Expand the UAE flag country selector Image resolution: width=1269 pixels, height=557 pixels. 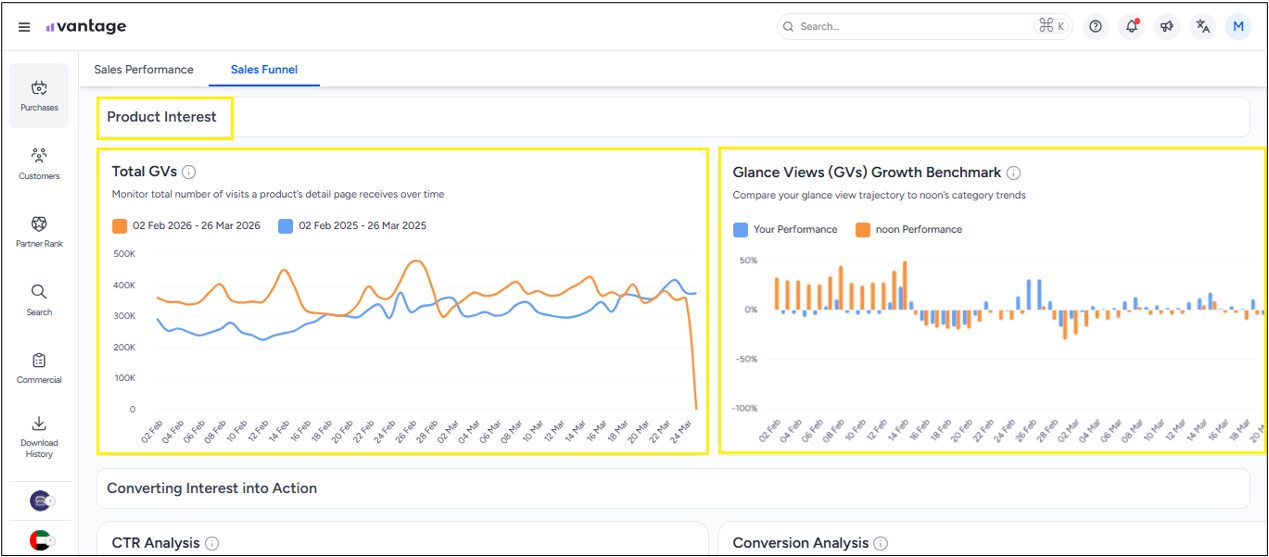(x=40, y=541)
